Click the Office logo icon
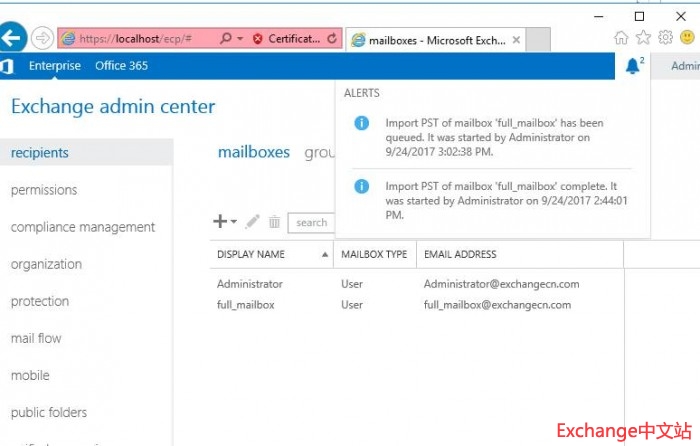 [7, 66]
